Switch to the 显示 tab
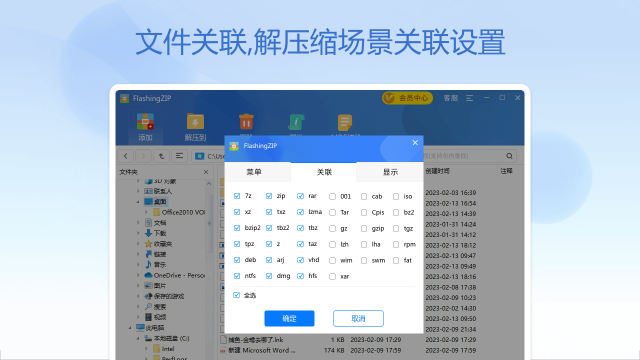640x360 pixels. (x=390, y=172)
